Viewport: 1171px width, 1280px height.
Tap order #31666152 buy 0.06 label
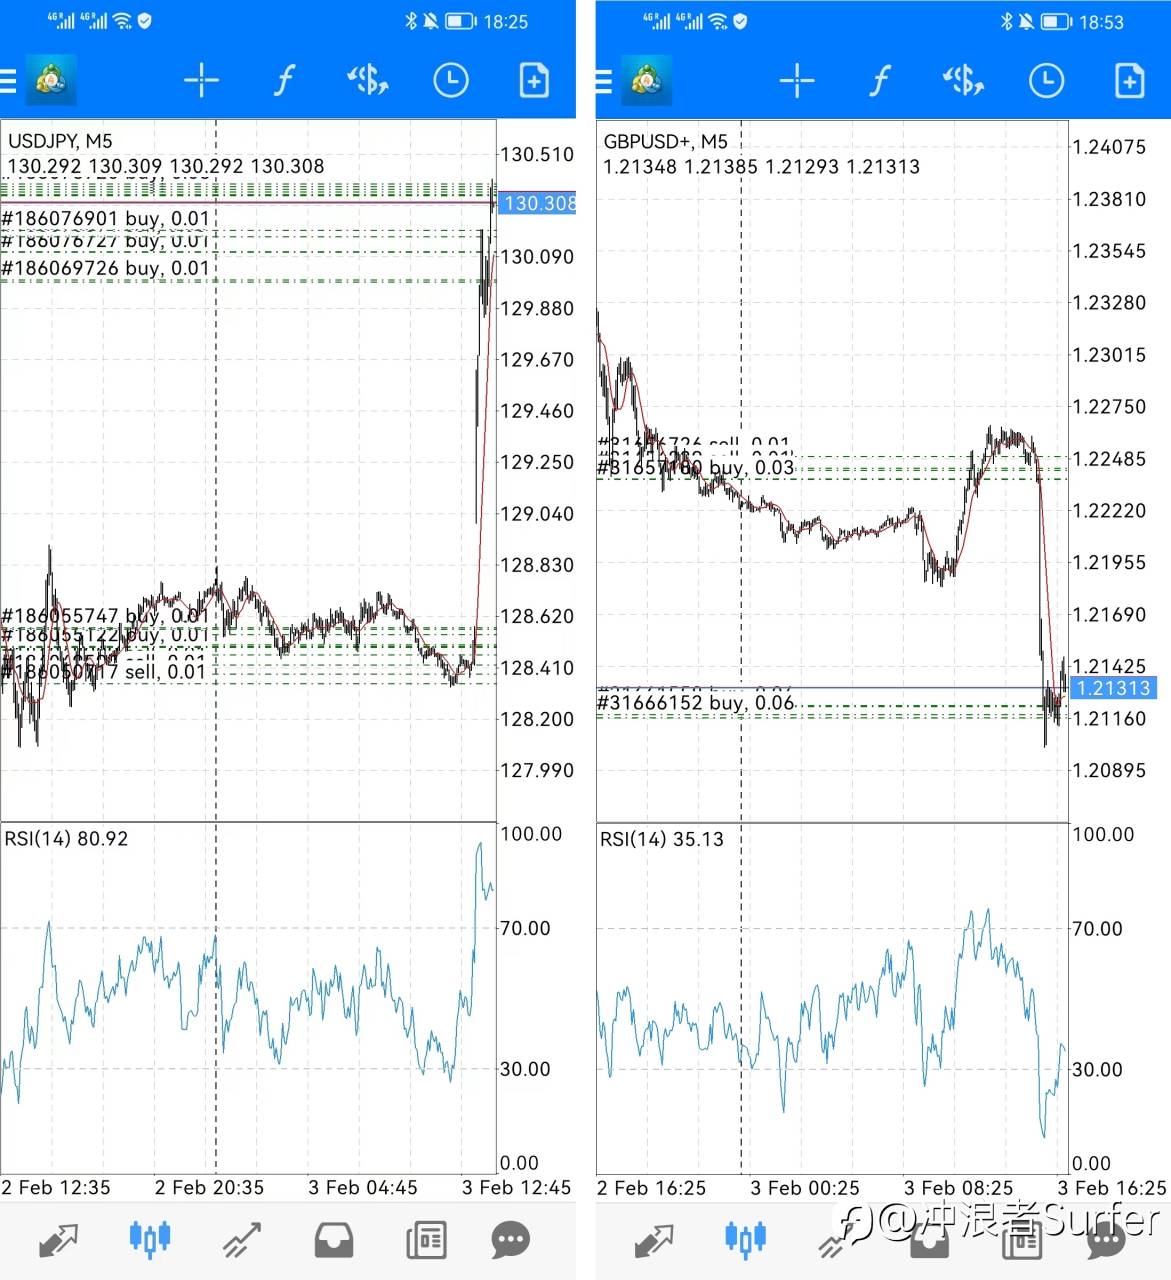[696, 703]
